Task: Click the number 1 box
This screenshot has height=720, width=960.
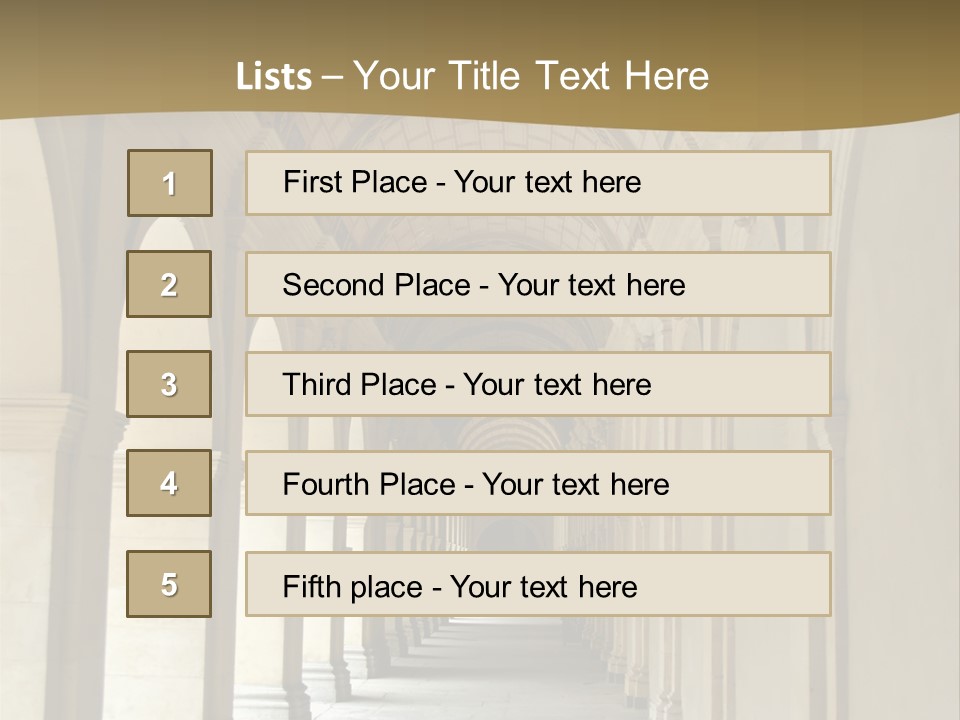Action: click(x=170, y=183)
